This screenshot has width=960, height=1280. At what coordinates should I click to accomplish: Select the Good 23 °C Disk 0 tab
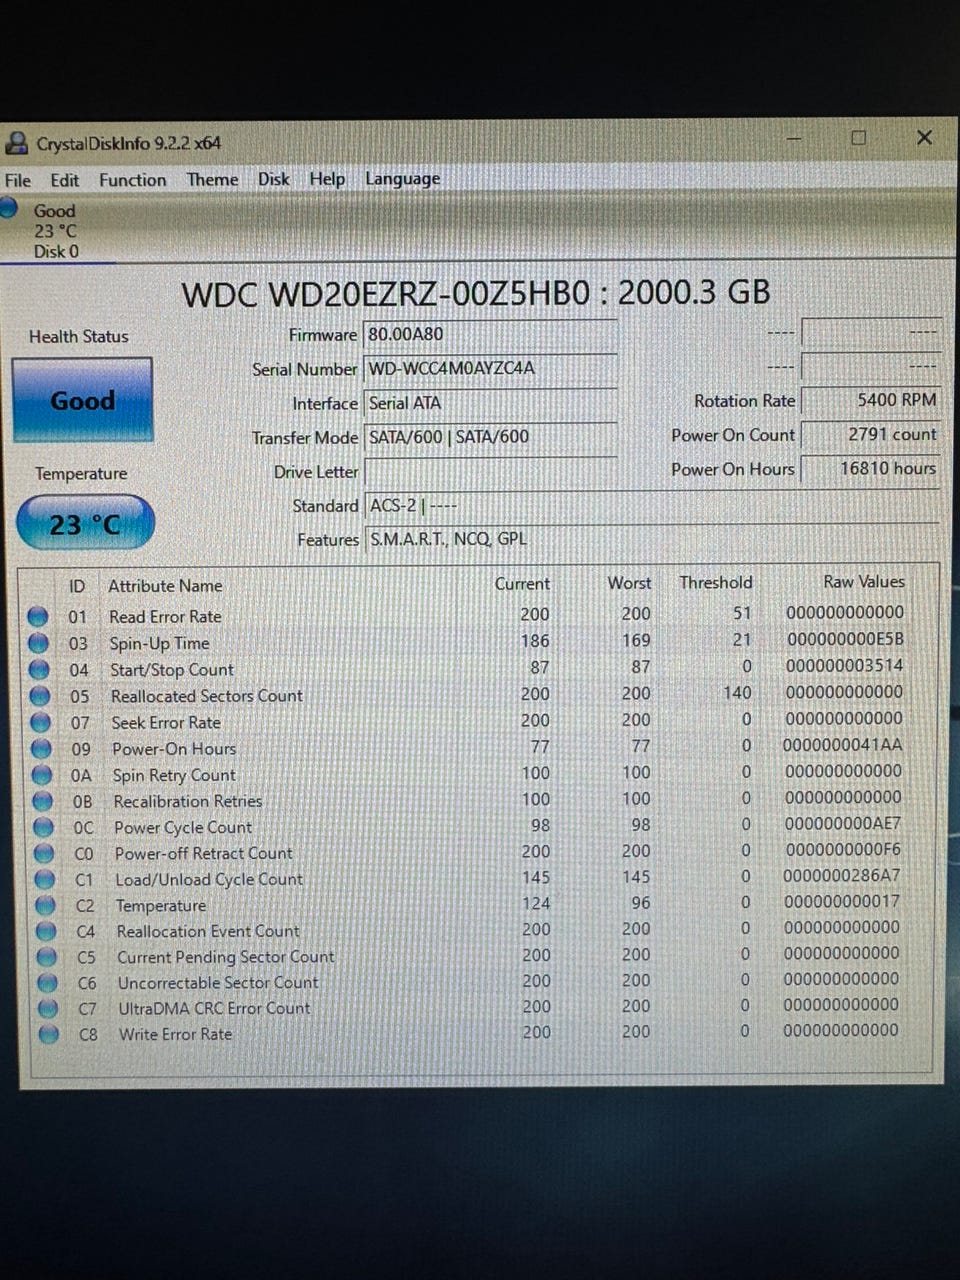click(56, 230)
